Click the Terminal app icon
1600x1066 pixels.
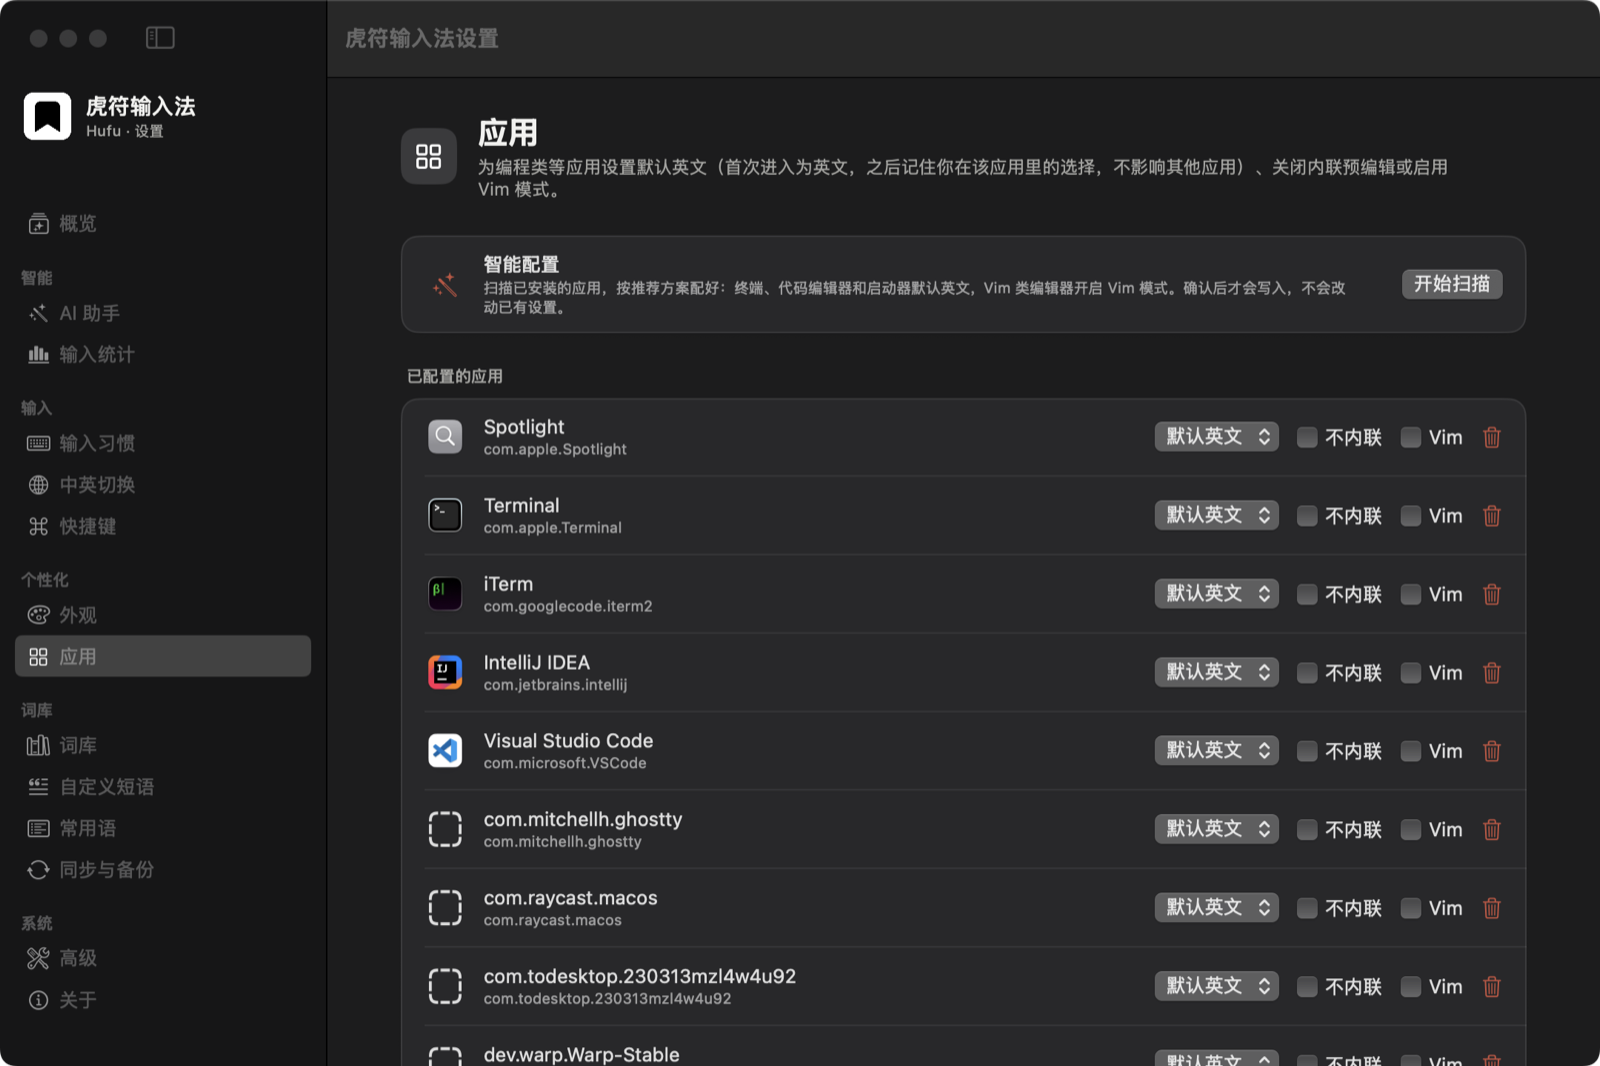(x=445, y=515)
